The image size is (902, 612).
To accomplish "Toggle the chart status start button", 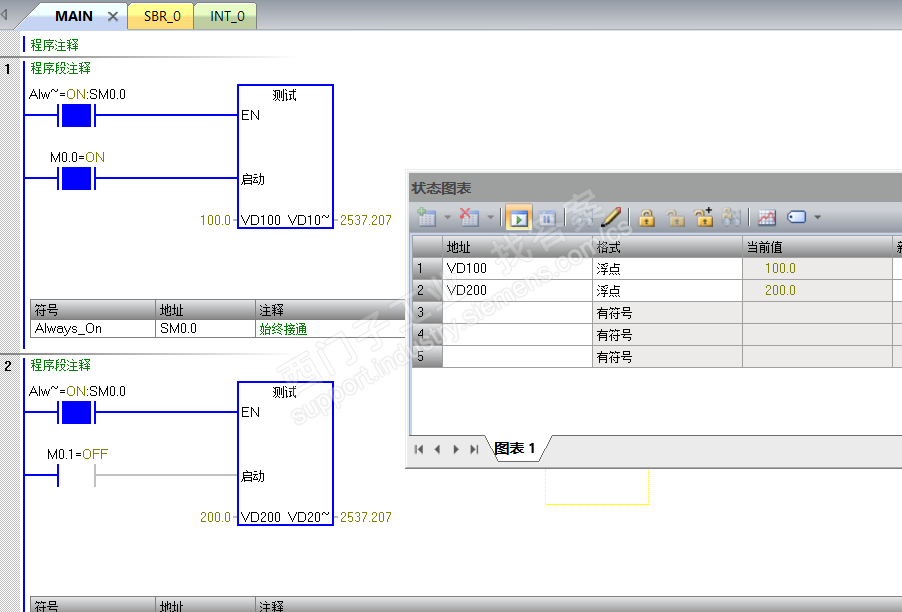I will coord(518,218).
